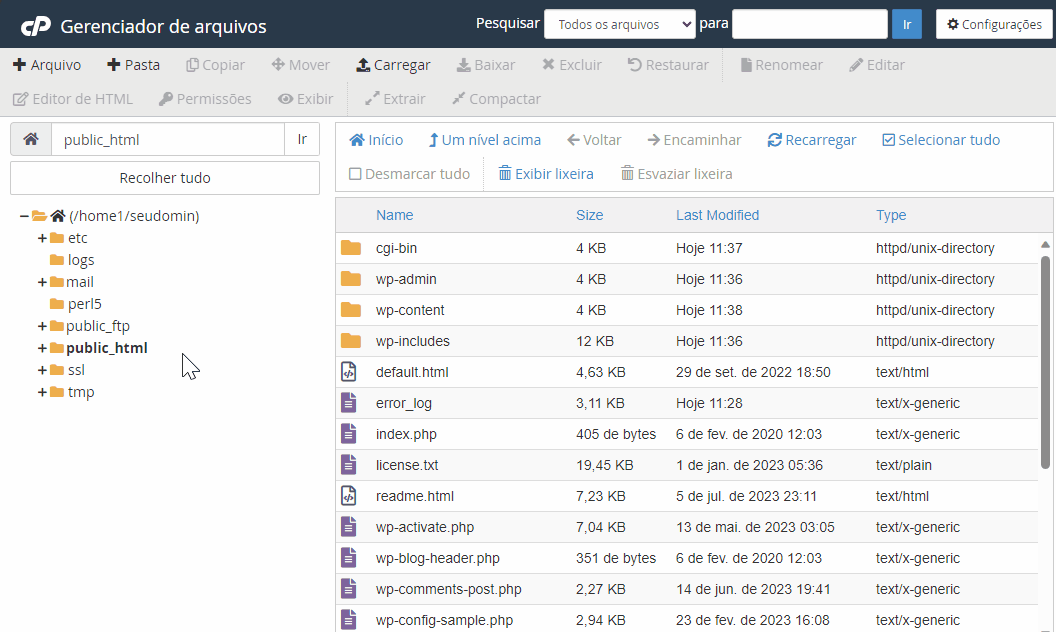Click the Mover toolbar button
Screen dimensions: 1056x632
click(x=300, y=65)
